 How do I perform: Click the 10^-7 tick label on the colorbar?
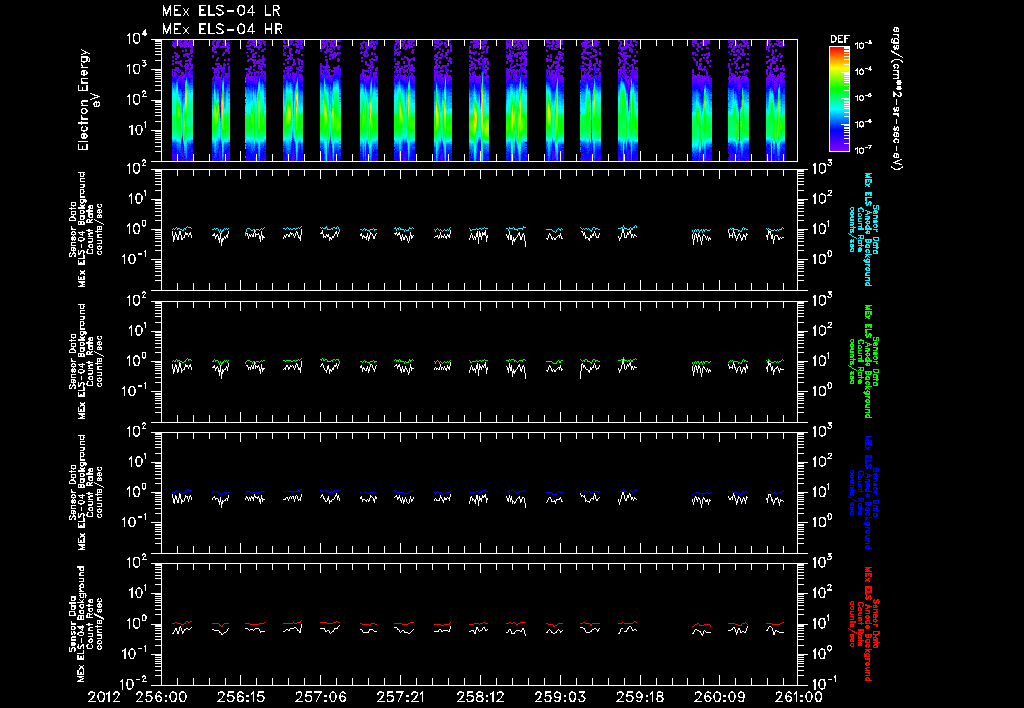[x=863, y=150]
